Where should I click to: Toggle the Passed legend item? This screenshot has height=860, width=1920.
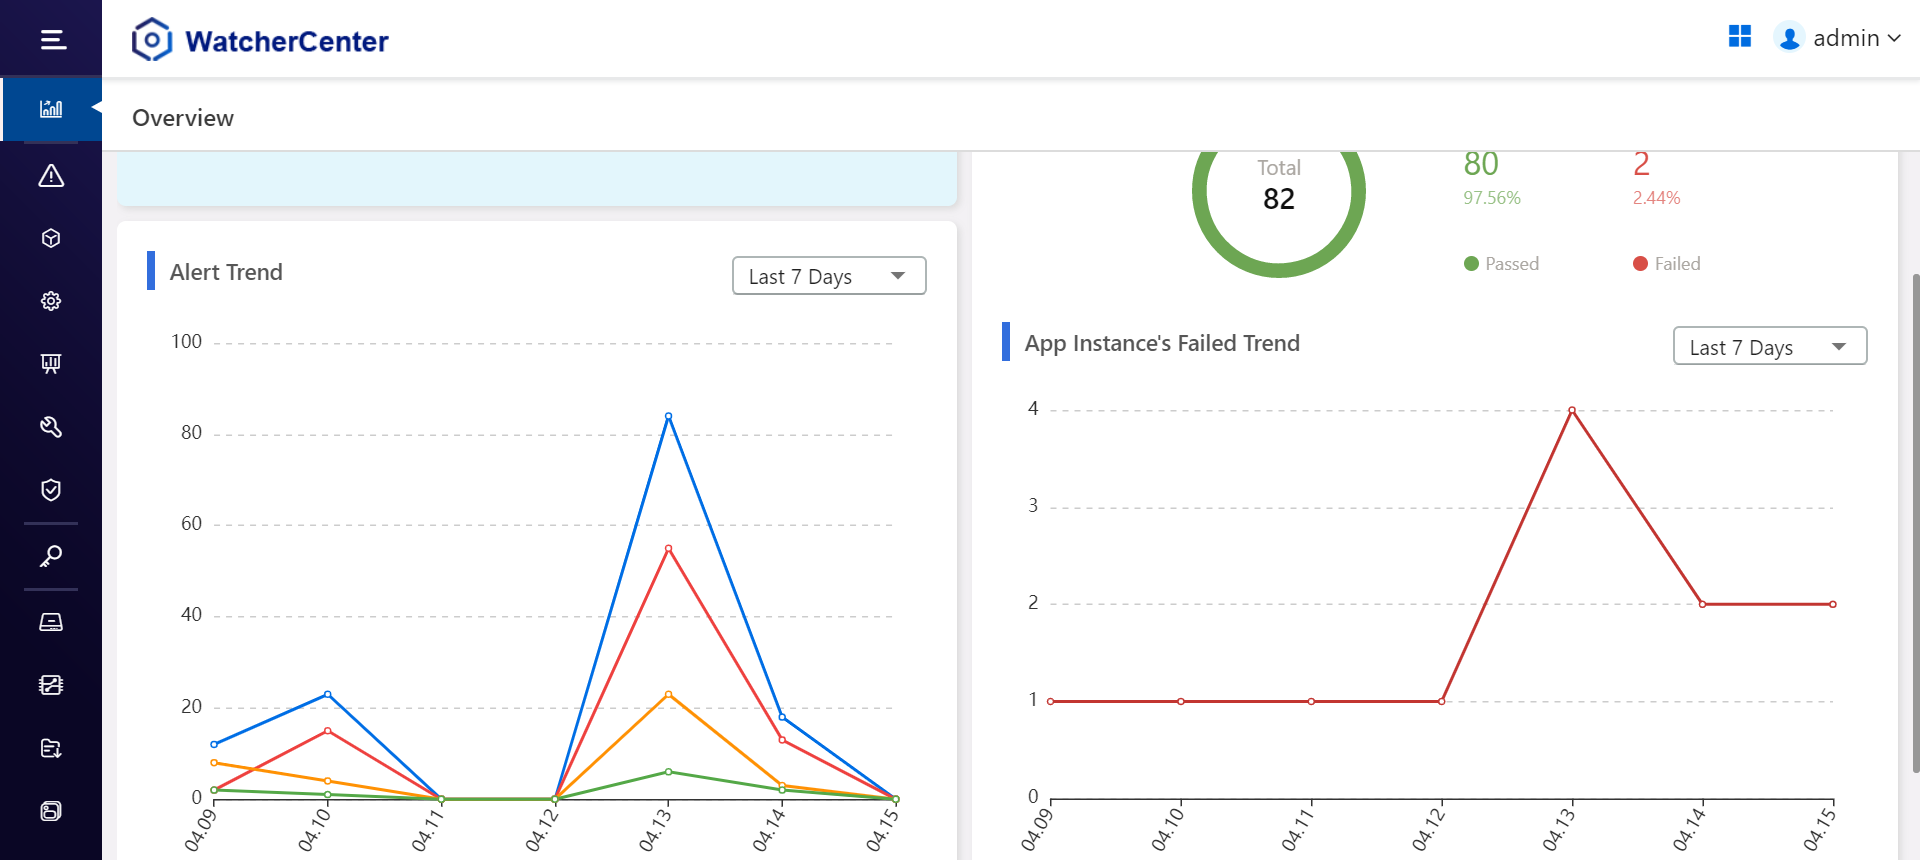1501,264
